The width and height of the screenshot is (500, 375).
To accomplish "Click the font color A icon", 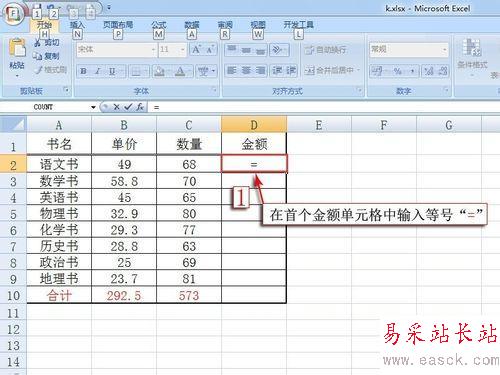I will click(180, 71).
